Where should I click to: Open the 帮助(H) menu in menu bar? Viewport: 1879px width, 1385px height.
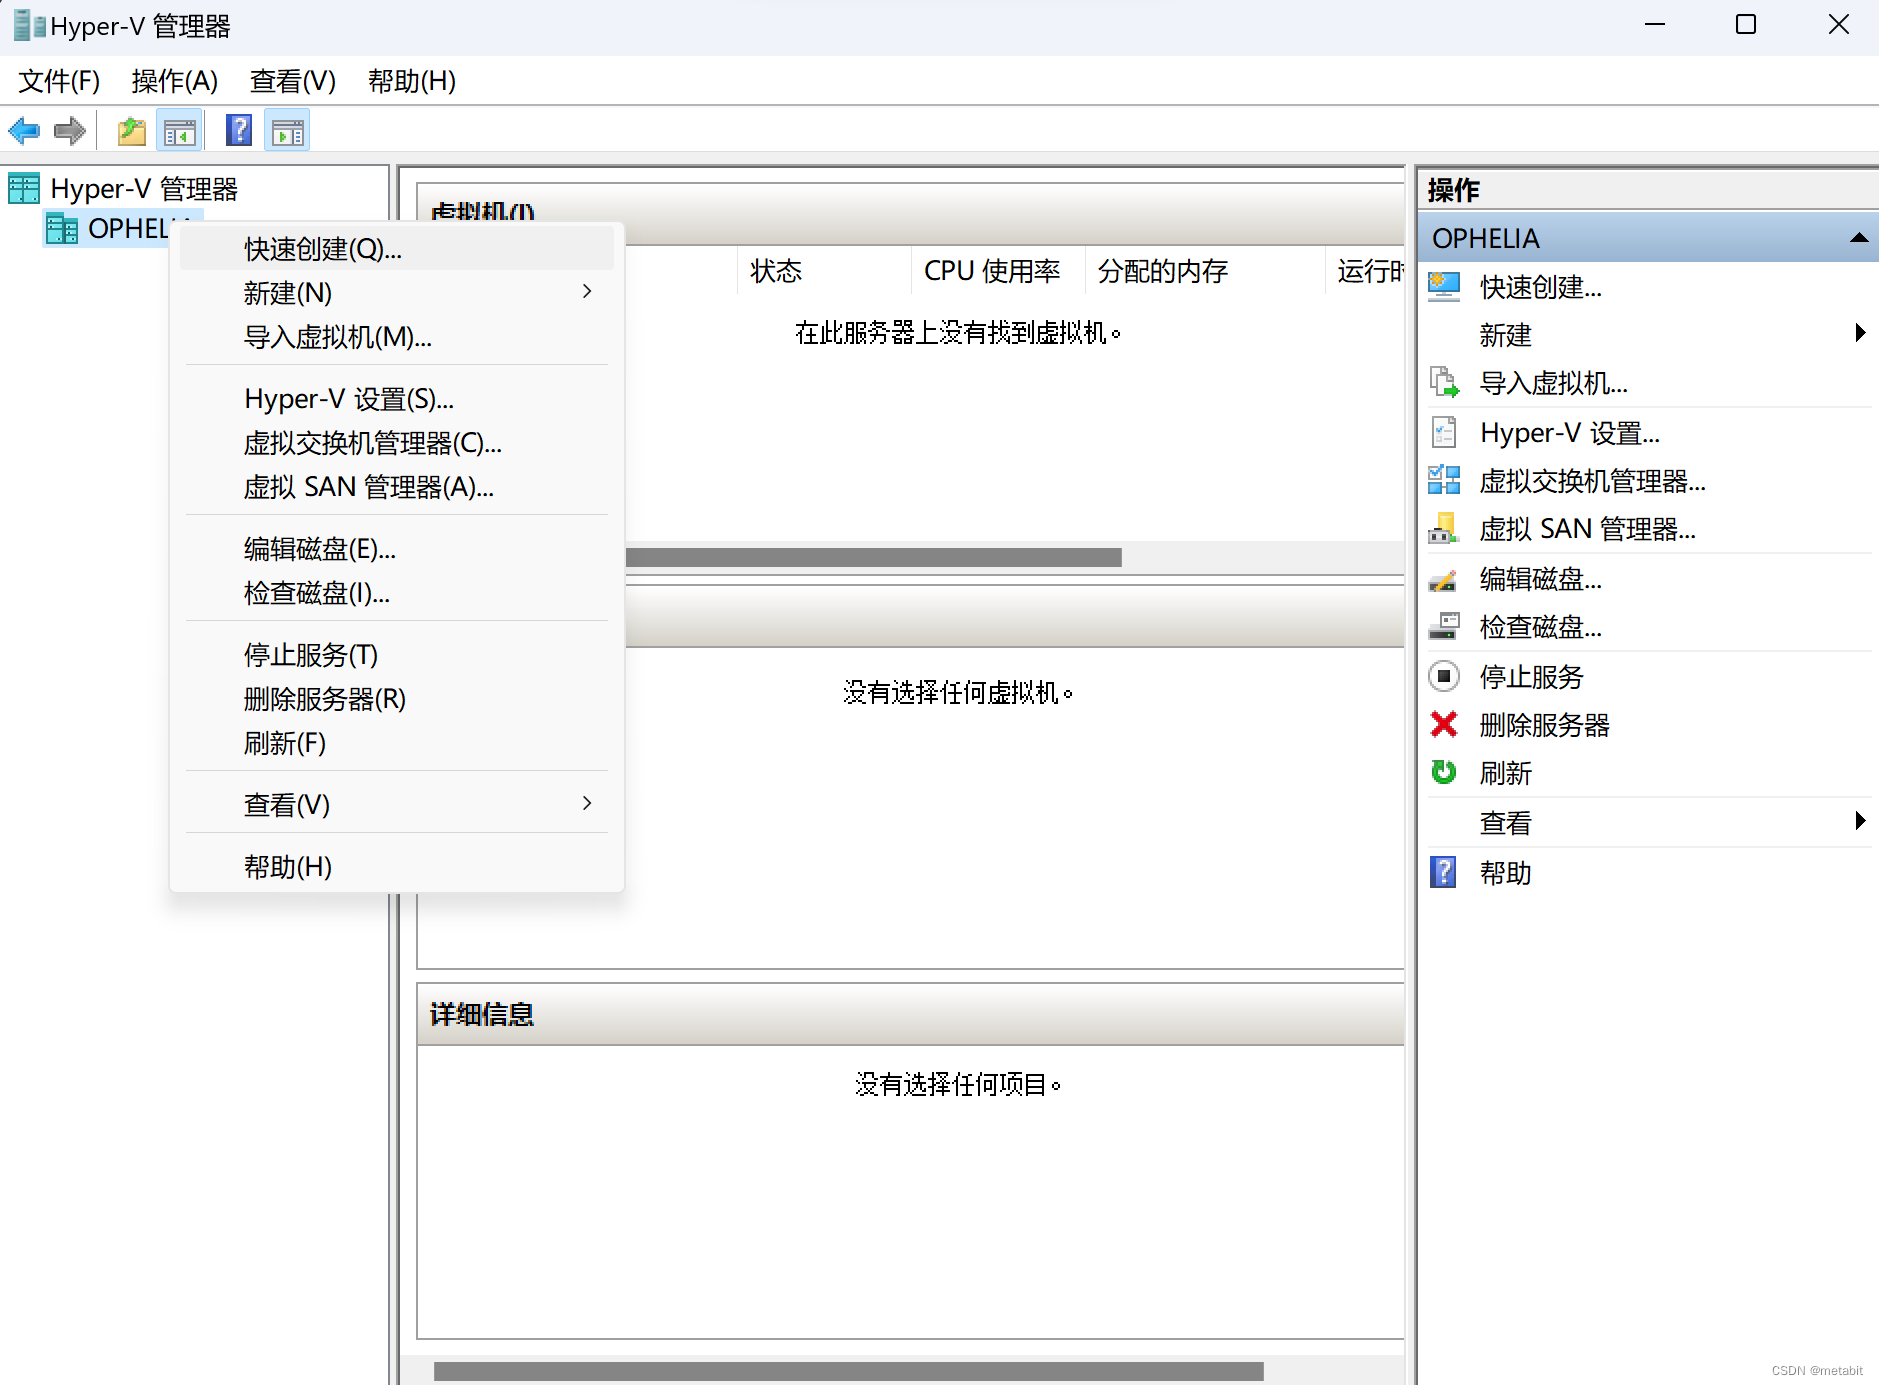pos(412,81)
